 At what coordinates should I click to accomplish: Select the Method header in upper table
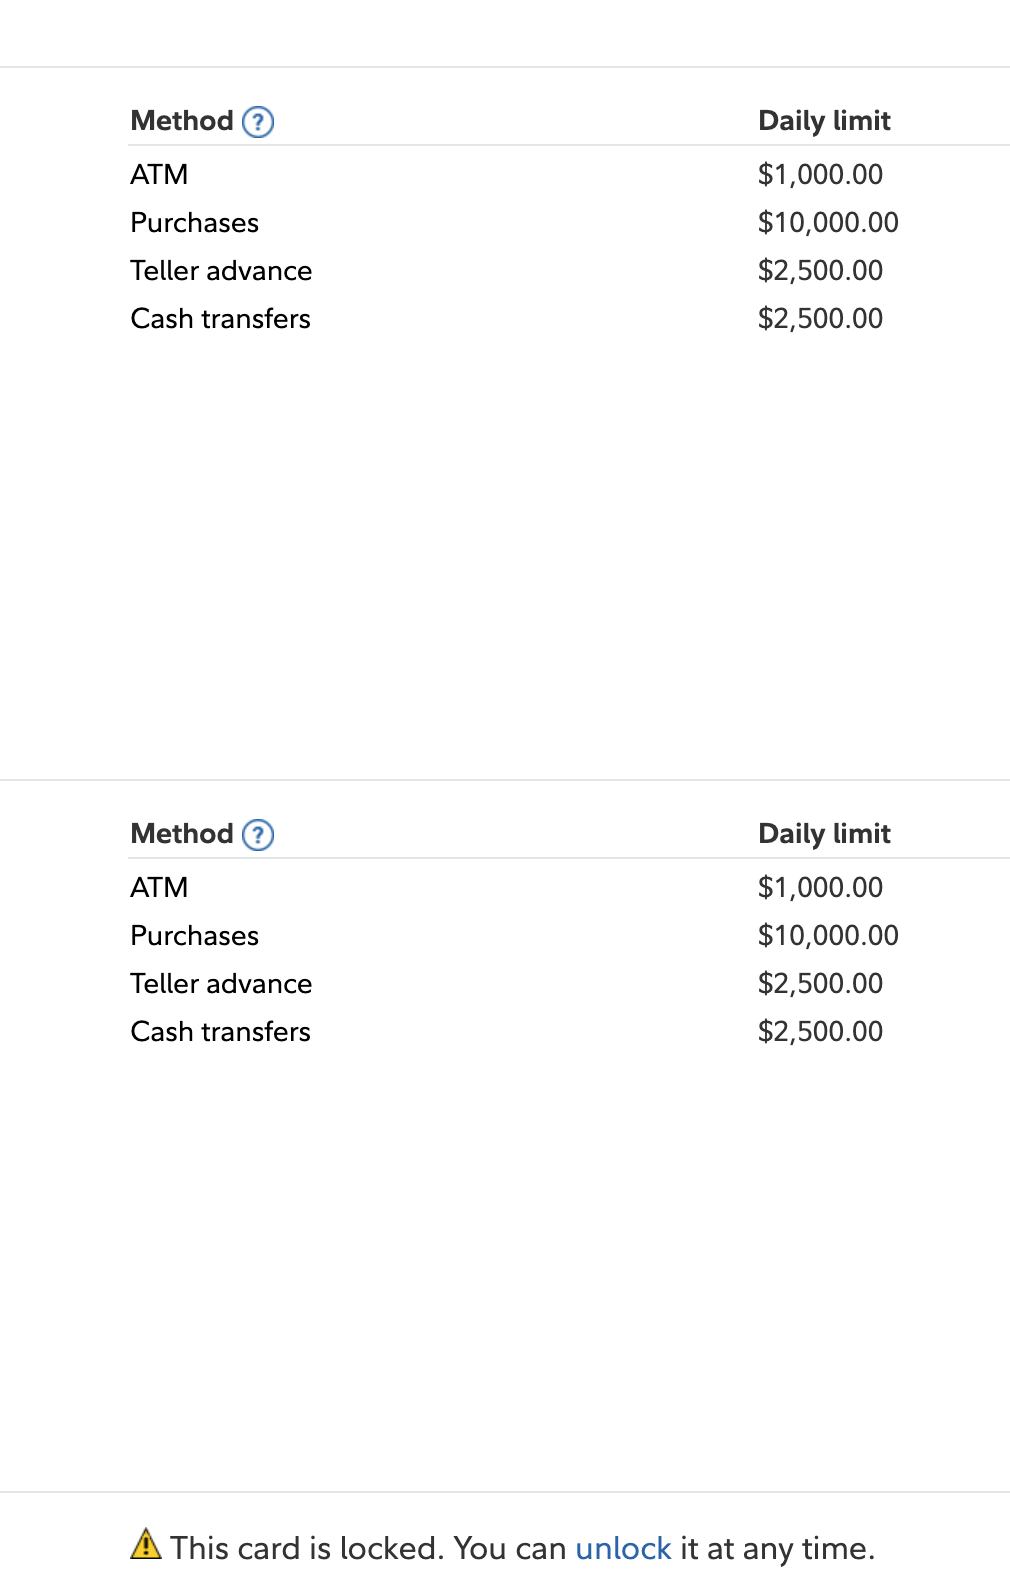182,121
